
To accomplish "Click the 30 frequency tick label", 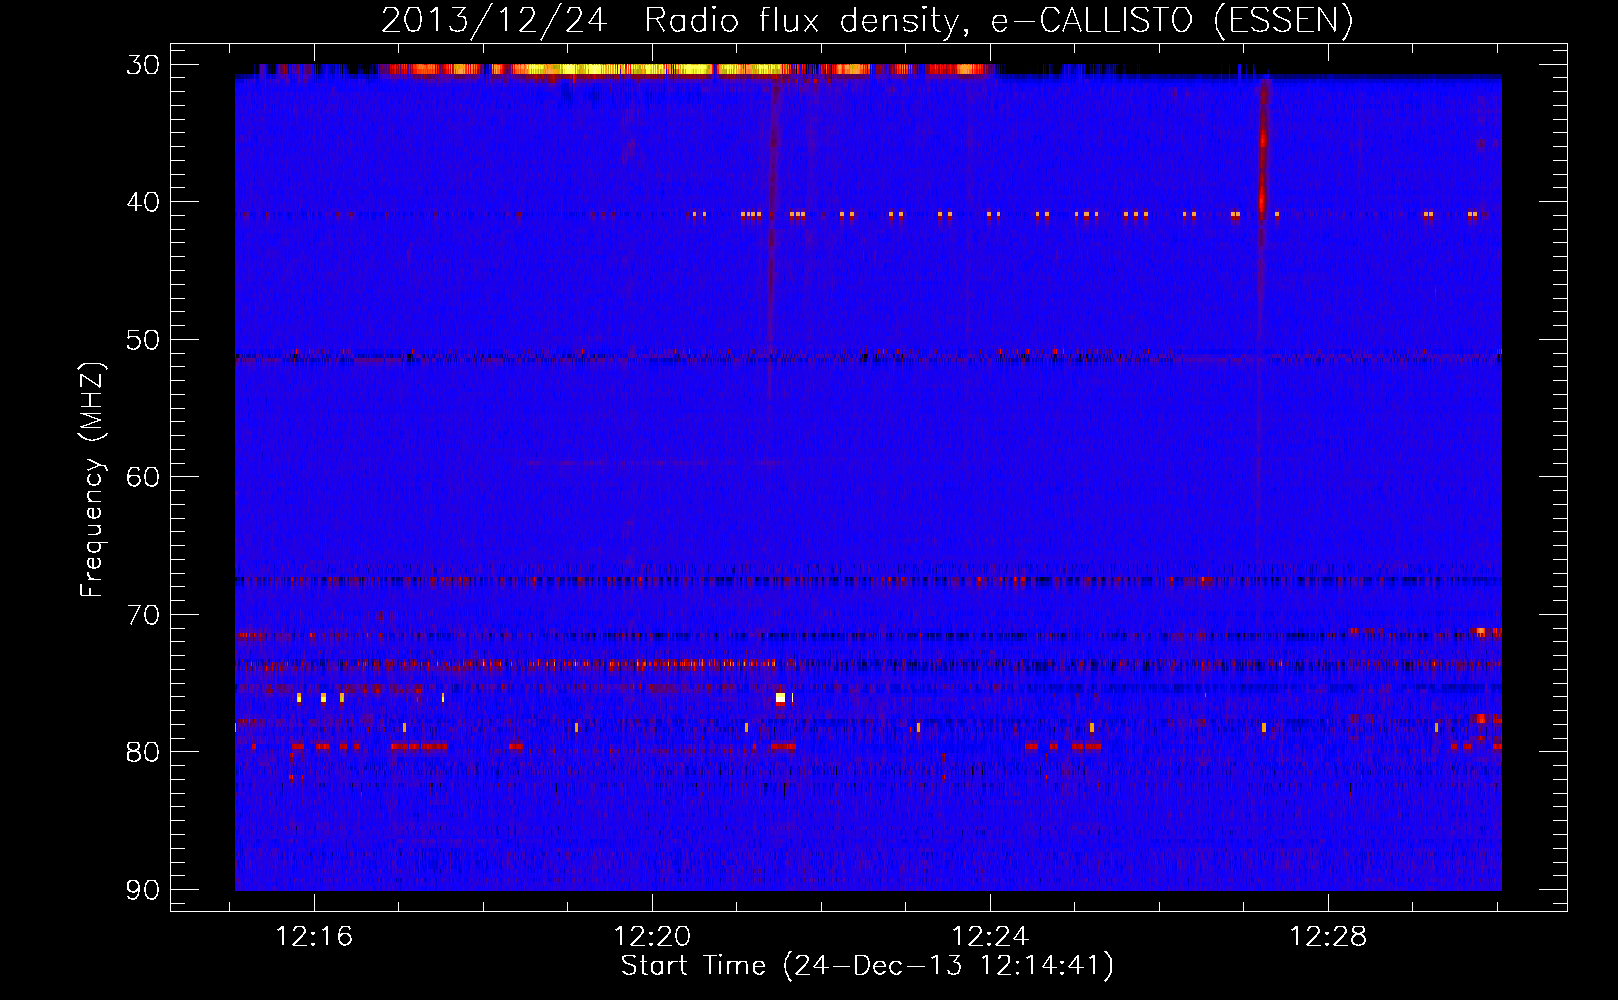I will point(143,65).
